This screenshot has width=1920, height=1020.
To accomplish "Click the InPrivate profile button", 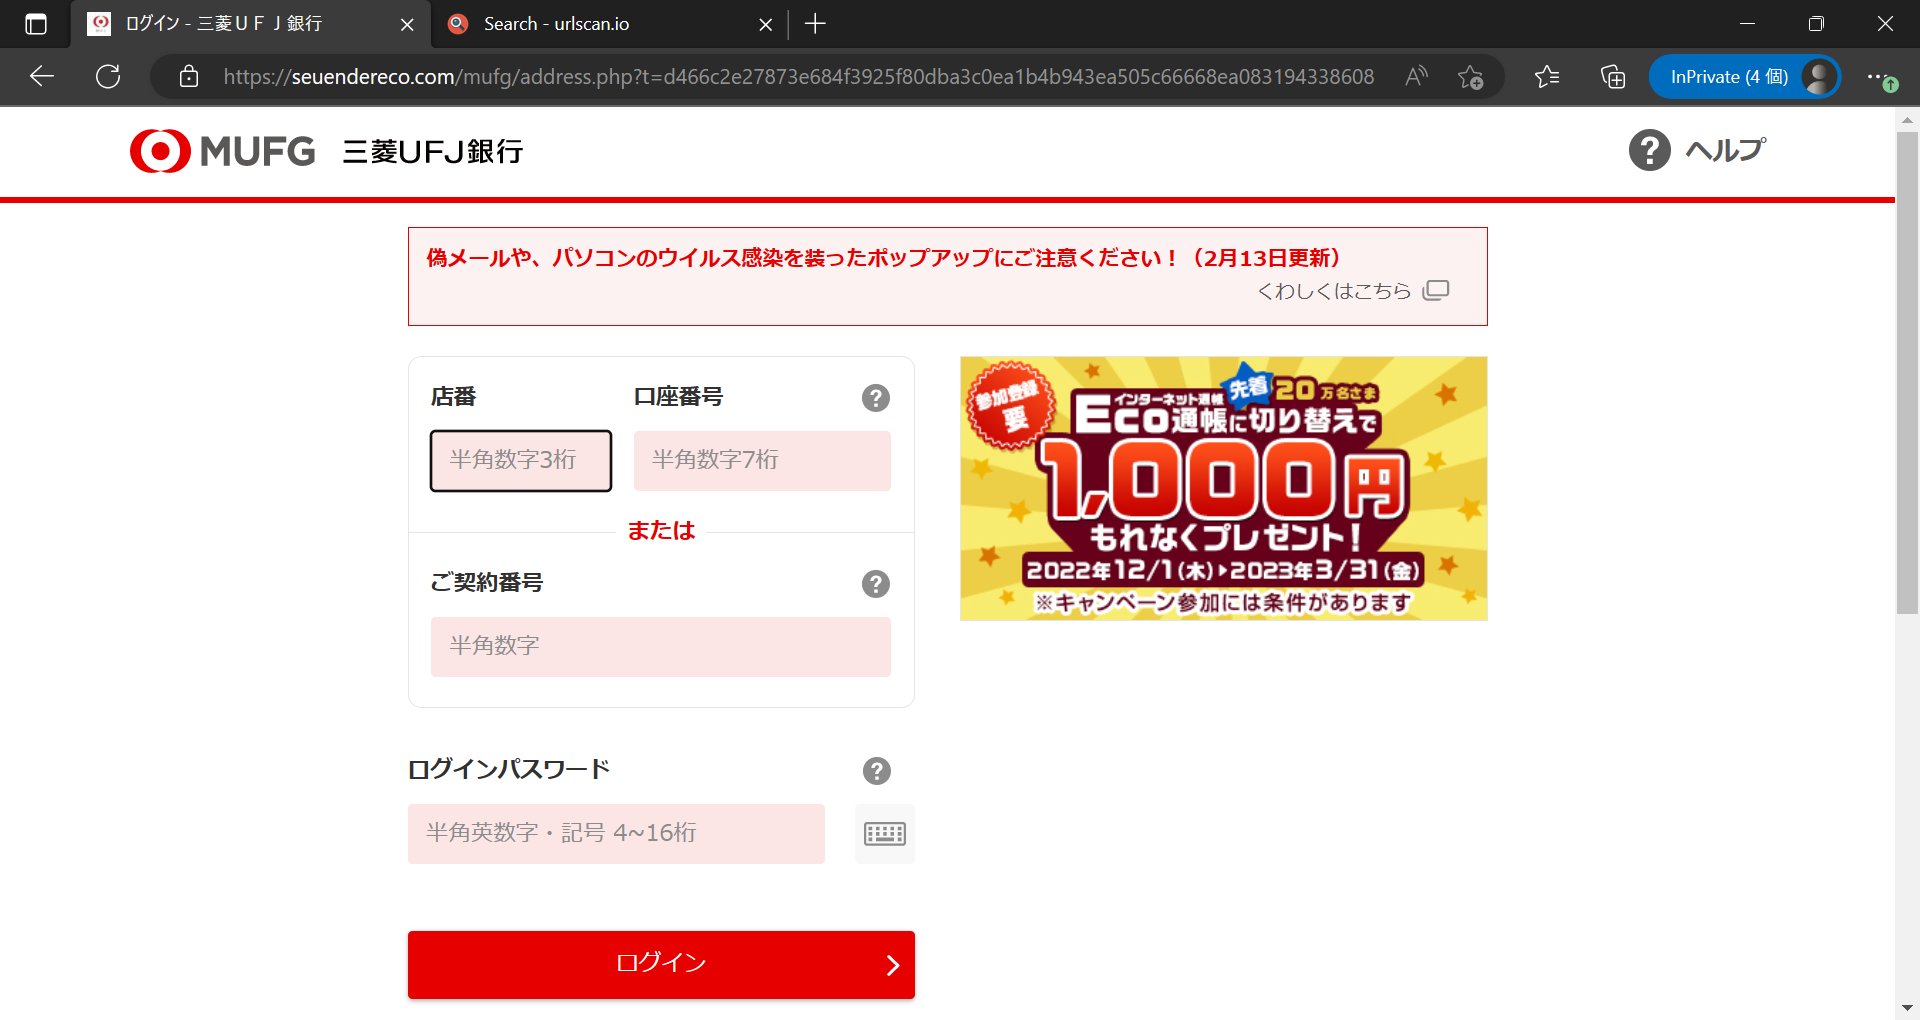I will (x=1744, y=77).
